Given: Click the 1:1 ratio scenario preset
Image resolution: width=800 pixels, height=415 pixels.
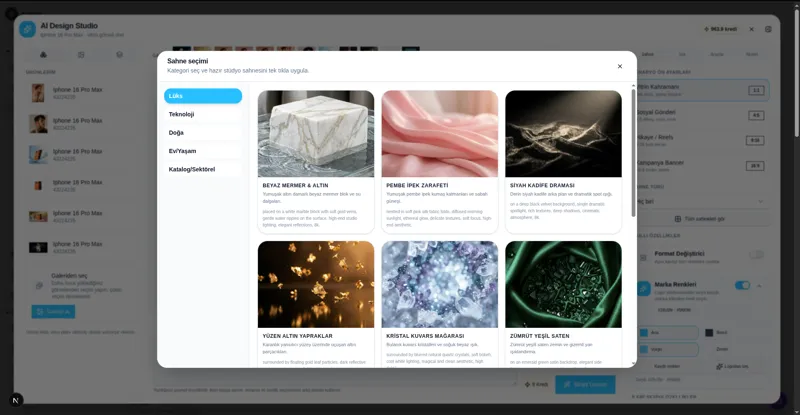Looking at the screenshot, I should click(x=703, y=90).
